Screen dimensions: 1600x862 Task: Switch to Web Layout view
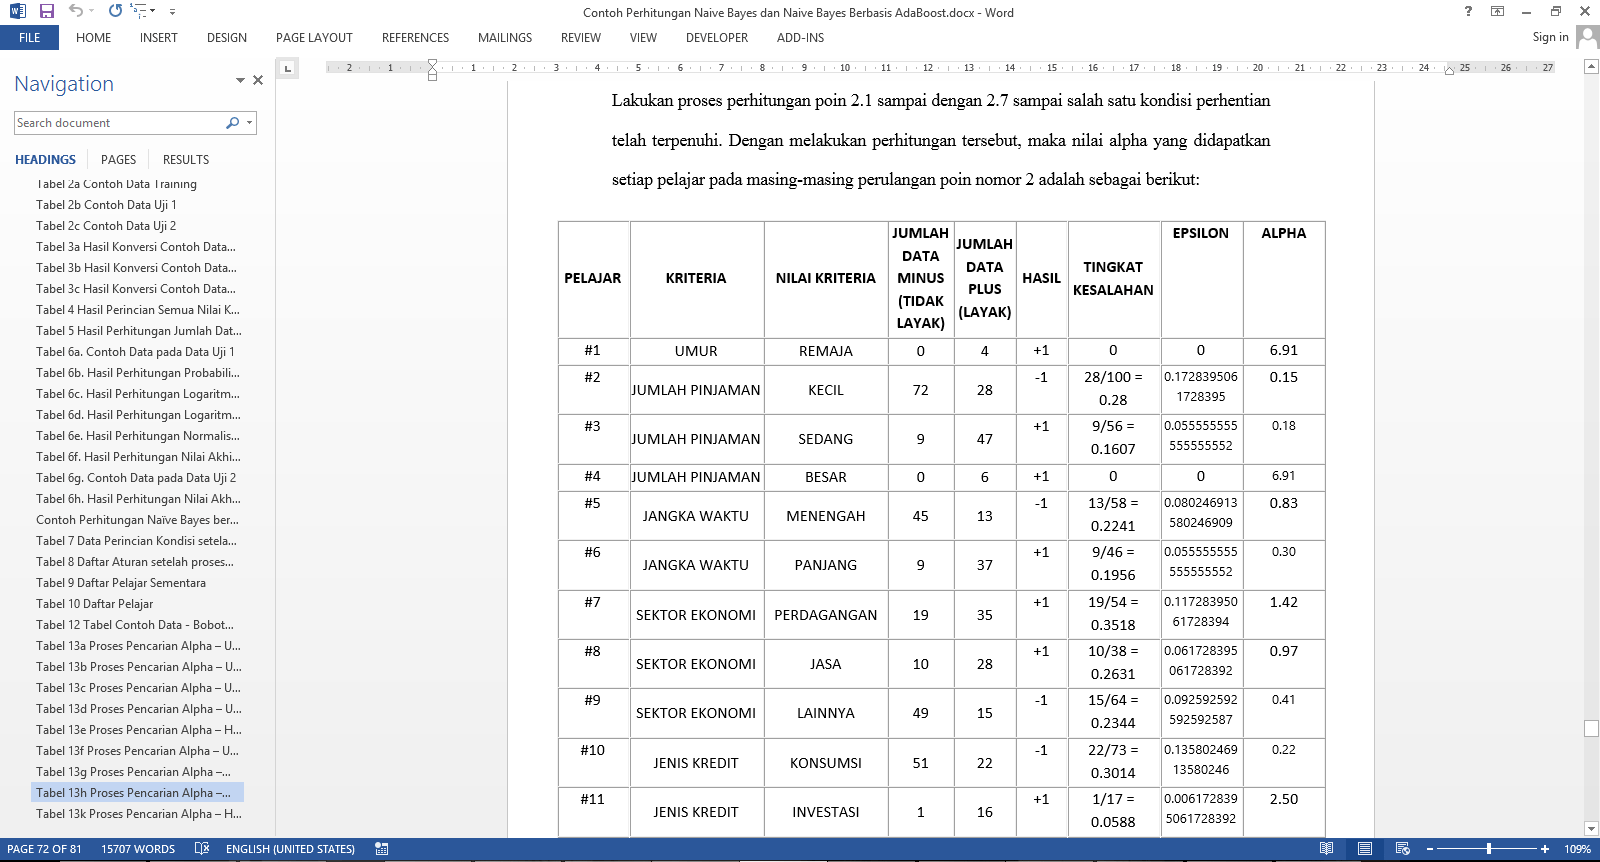pos(1402,849)
